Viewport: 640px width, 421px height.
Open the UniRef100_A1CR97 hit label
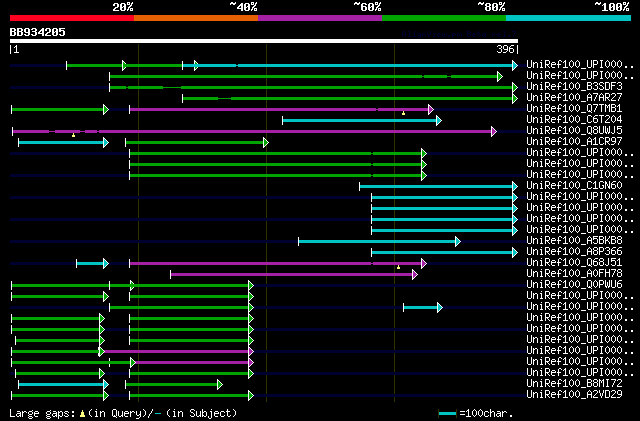click(574, 141)
